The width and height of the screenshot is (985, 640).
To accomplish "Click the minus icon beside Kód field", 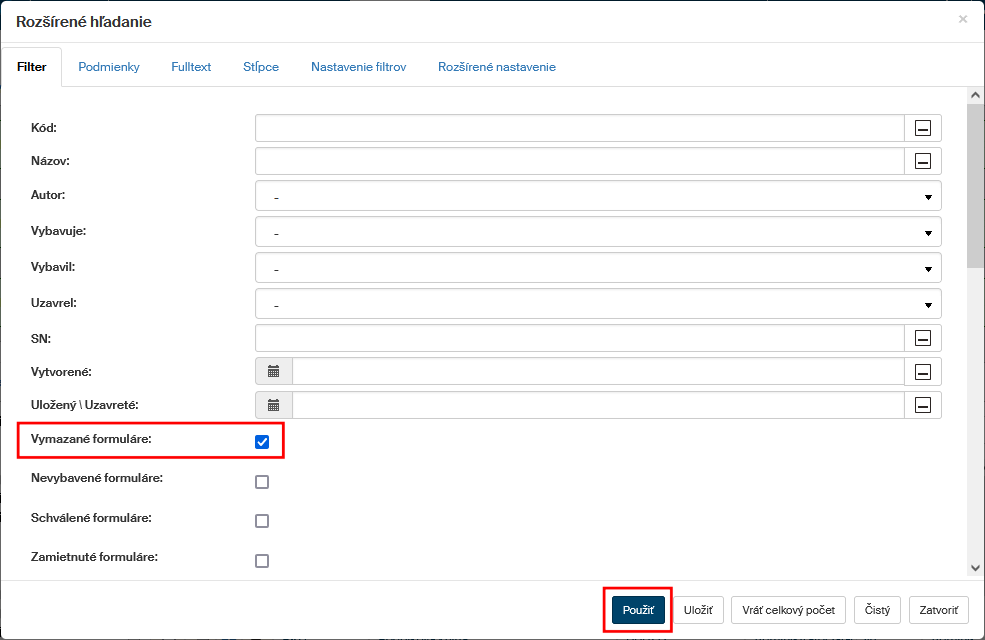I will point(923,128).
